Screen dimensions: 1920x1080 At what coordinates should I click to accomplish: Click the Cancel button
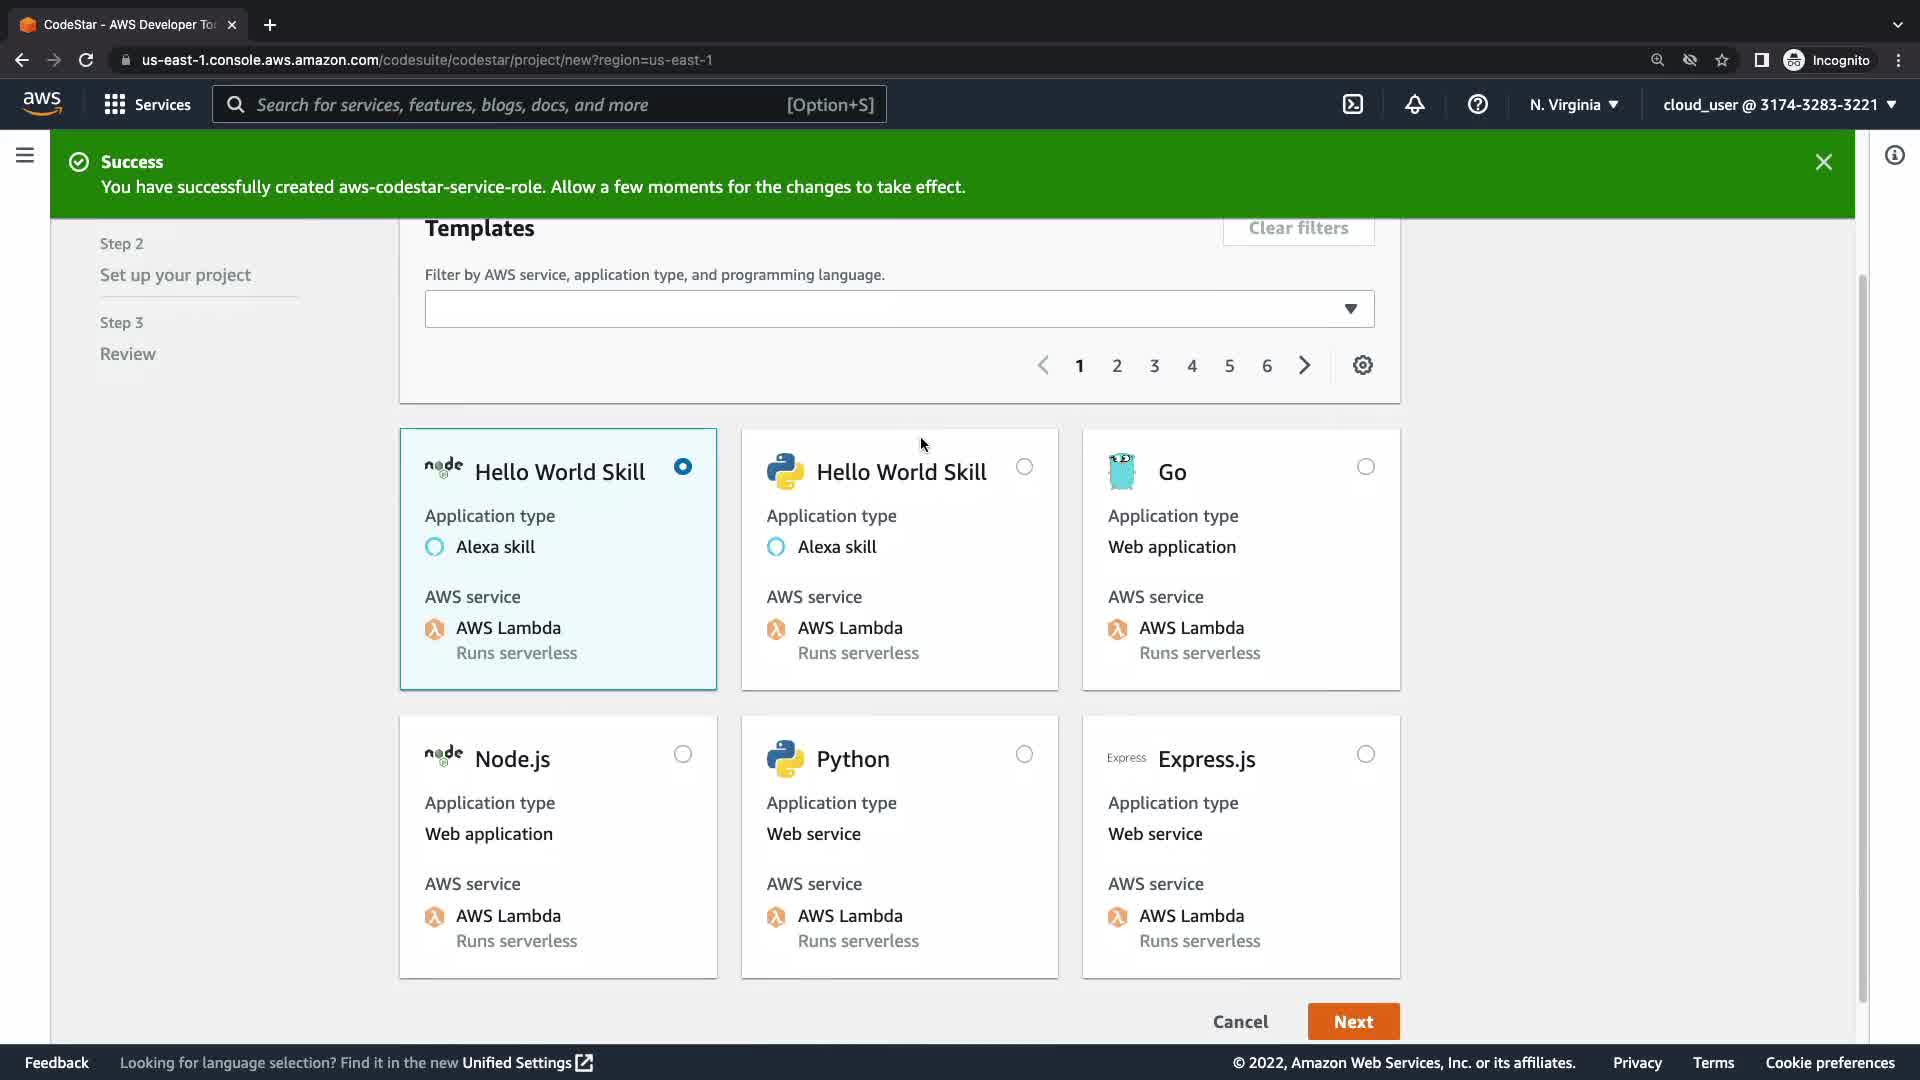pos(1240,1021)
